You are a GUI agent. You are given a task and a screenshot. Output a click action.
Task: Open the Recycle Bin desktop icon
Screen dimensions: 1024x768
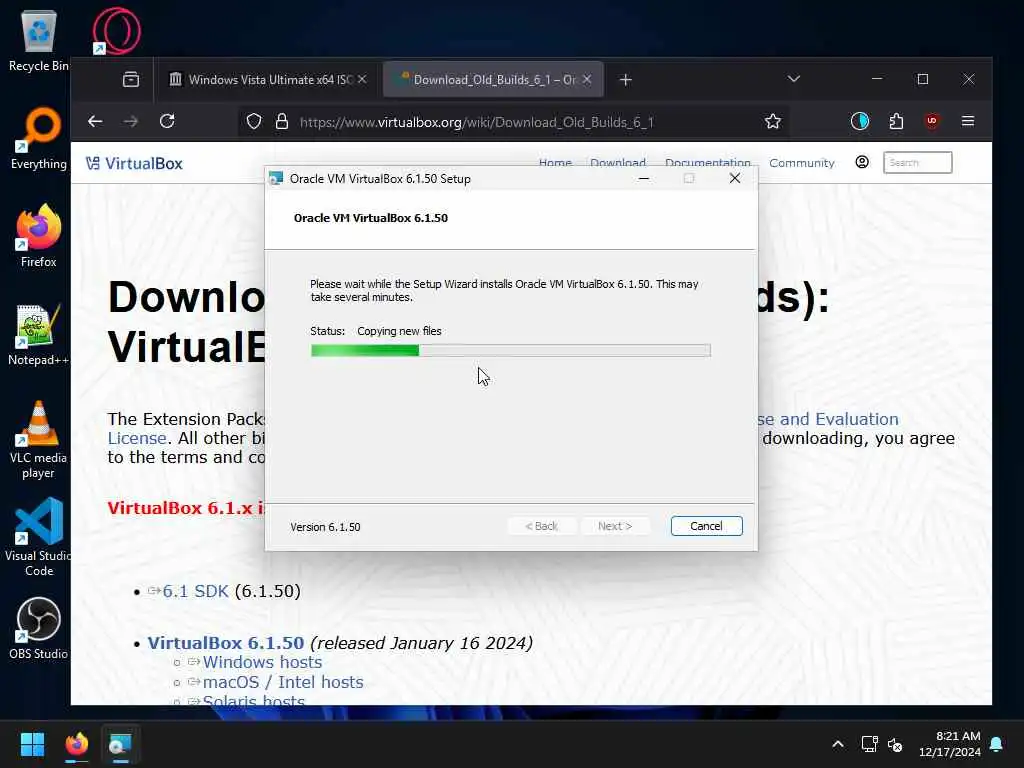(x=39, y=40)
